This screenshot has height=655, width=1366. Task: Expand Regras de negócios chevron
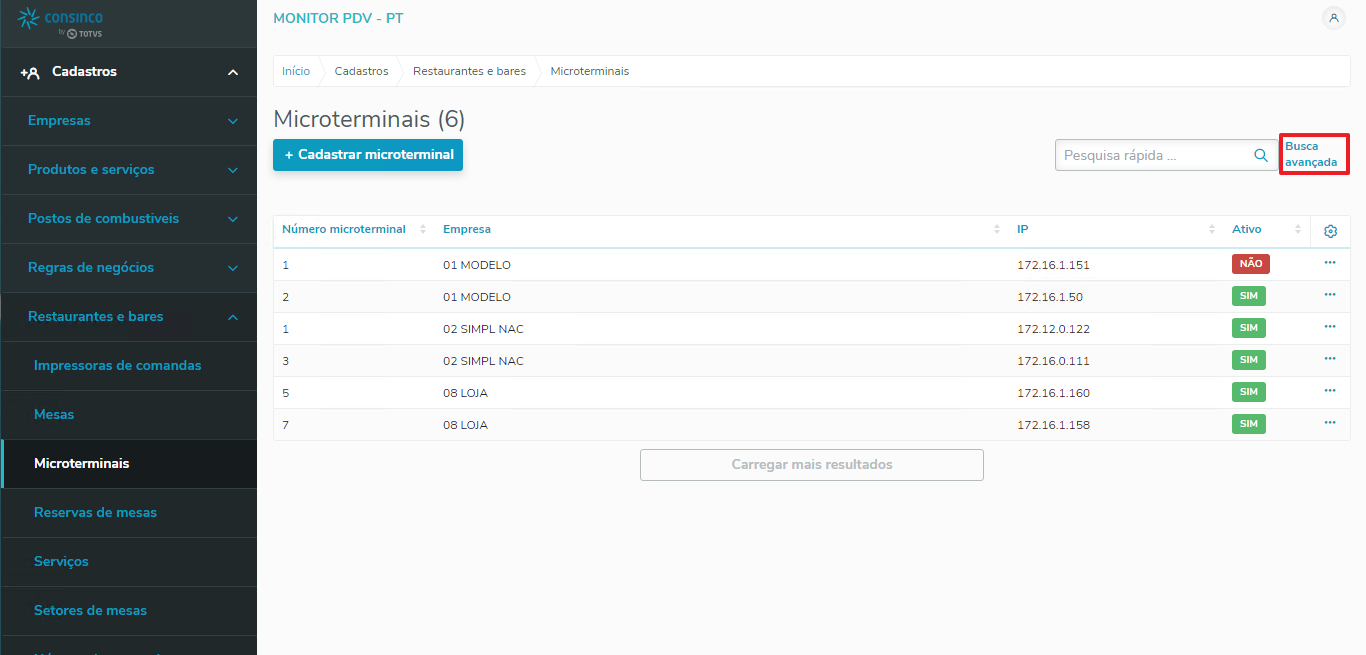pos(233,268)
